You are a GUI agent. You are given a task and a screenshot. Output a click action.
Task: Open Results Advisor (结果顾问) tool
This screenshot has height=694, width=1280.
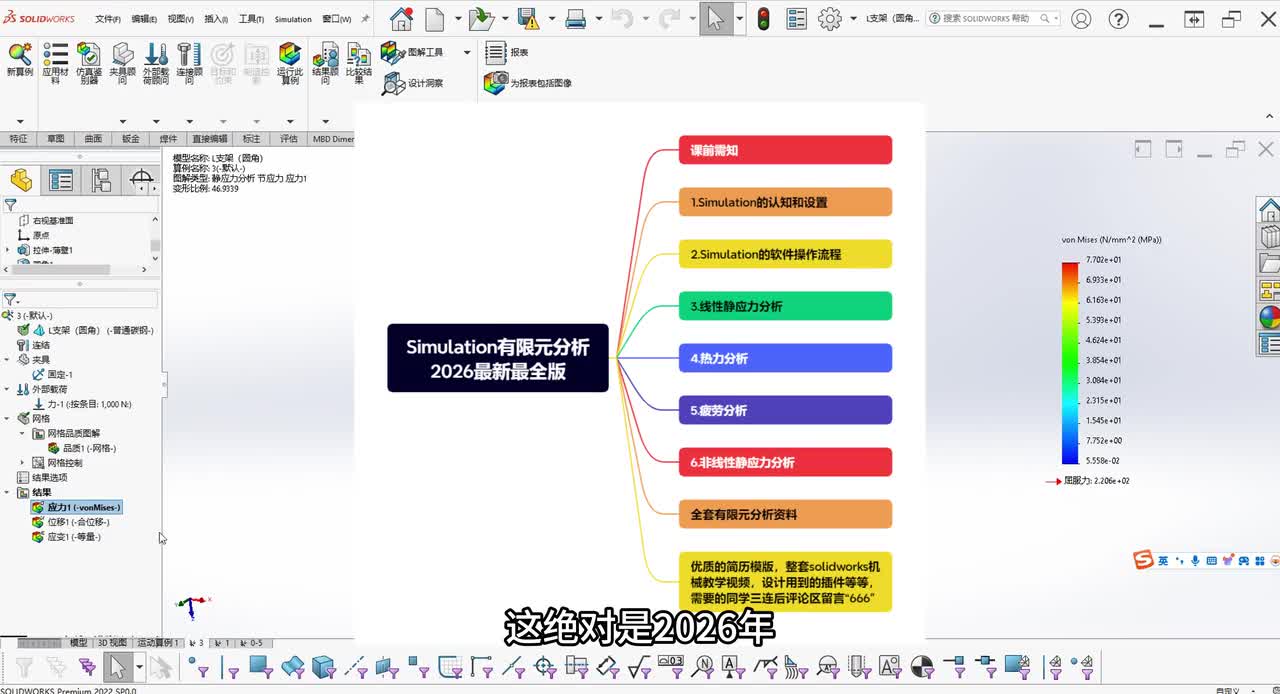325,62
